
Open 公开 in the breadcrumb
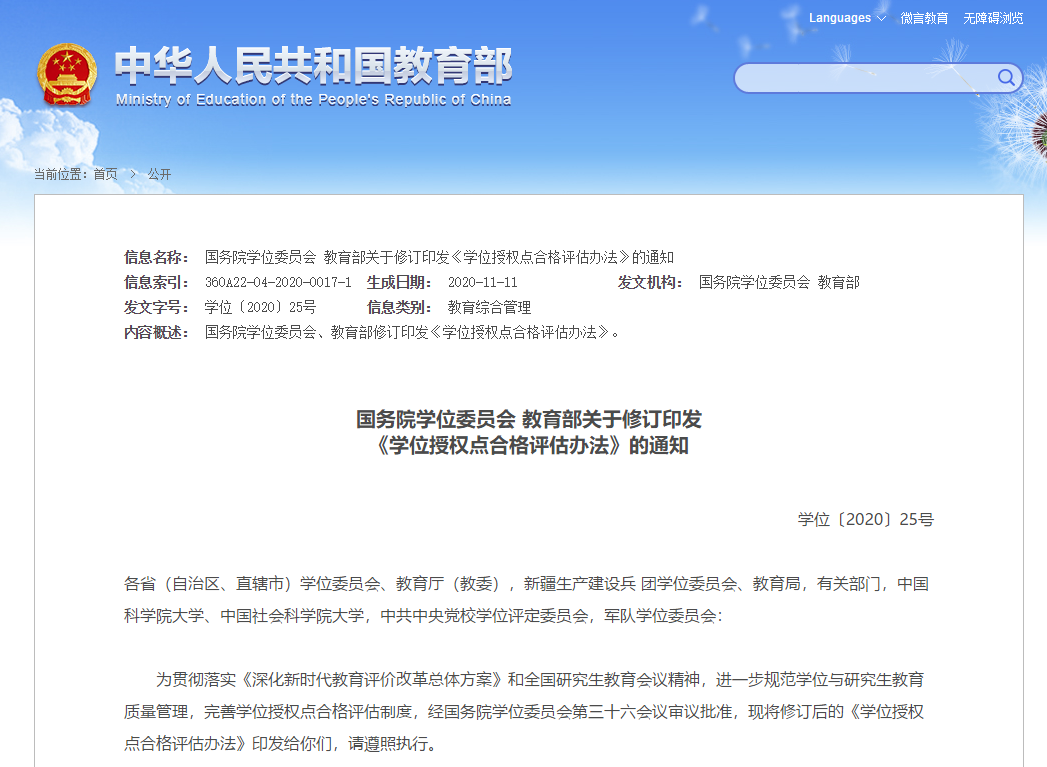point(159,174)
